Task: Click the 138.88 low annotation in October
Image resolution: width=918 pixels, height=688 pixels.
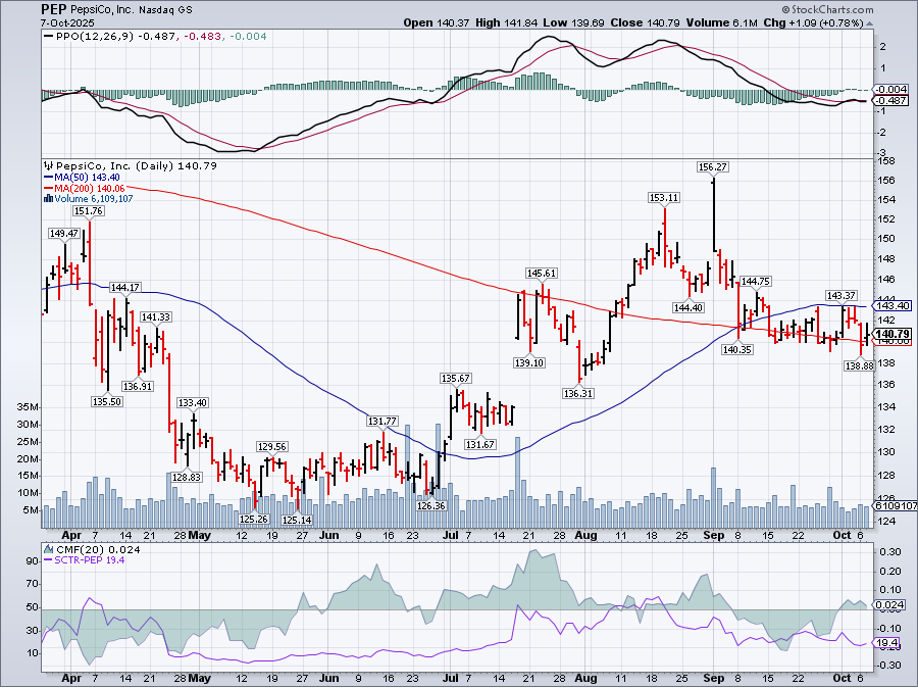Action: (x=859, y=367)
